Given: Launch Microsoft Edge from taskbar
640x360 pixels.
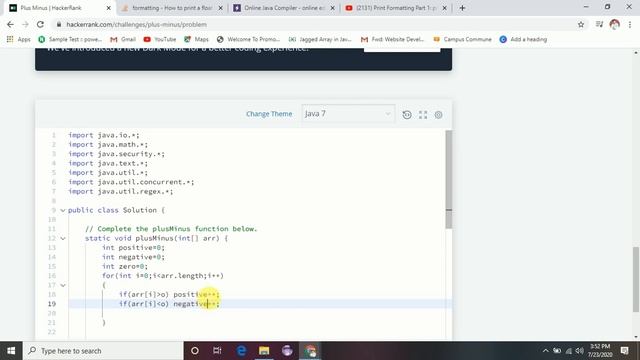Looking at the screenshot, I should tap(241, 351).
